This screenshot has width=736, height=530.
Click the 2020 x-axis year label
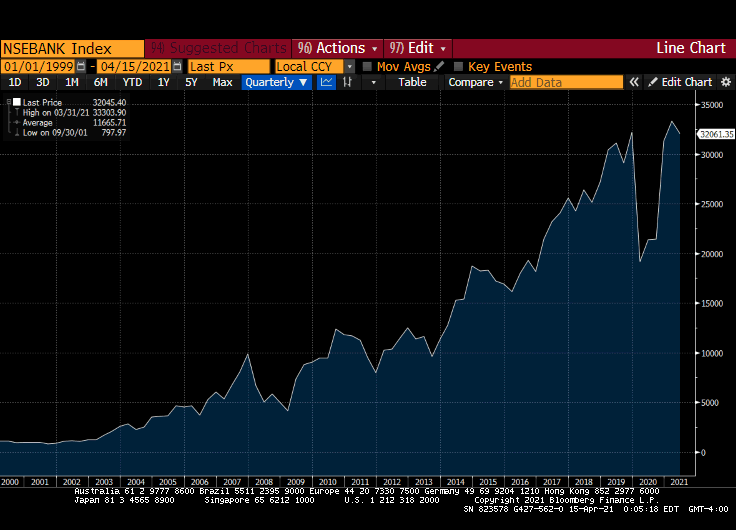coord(648,482)
